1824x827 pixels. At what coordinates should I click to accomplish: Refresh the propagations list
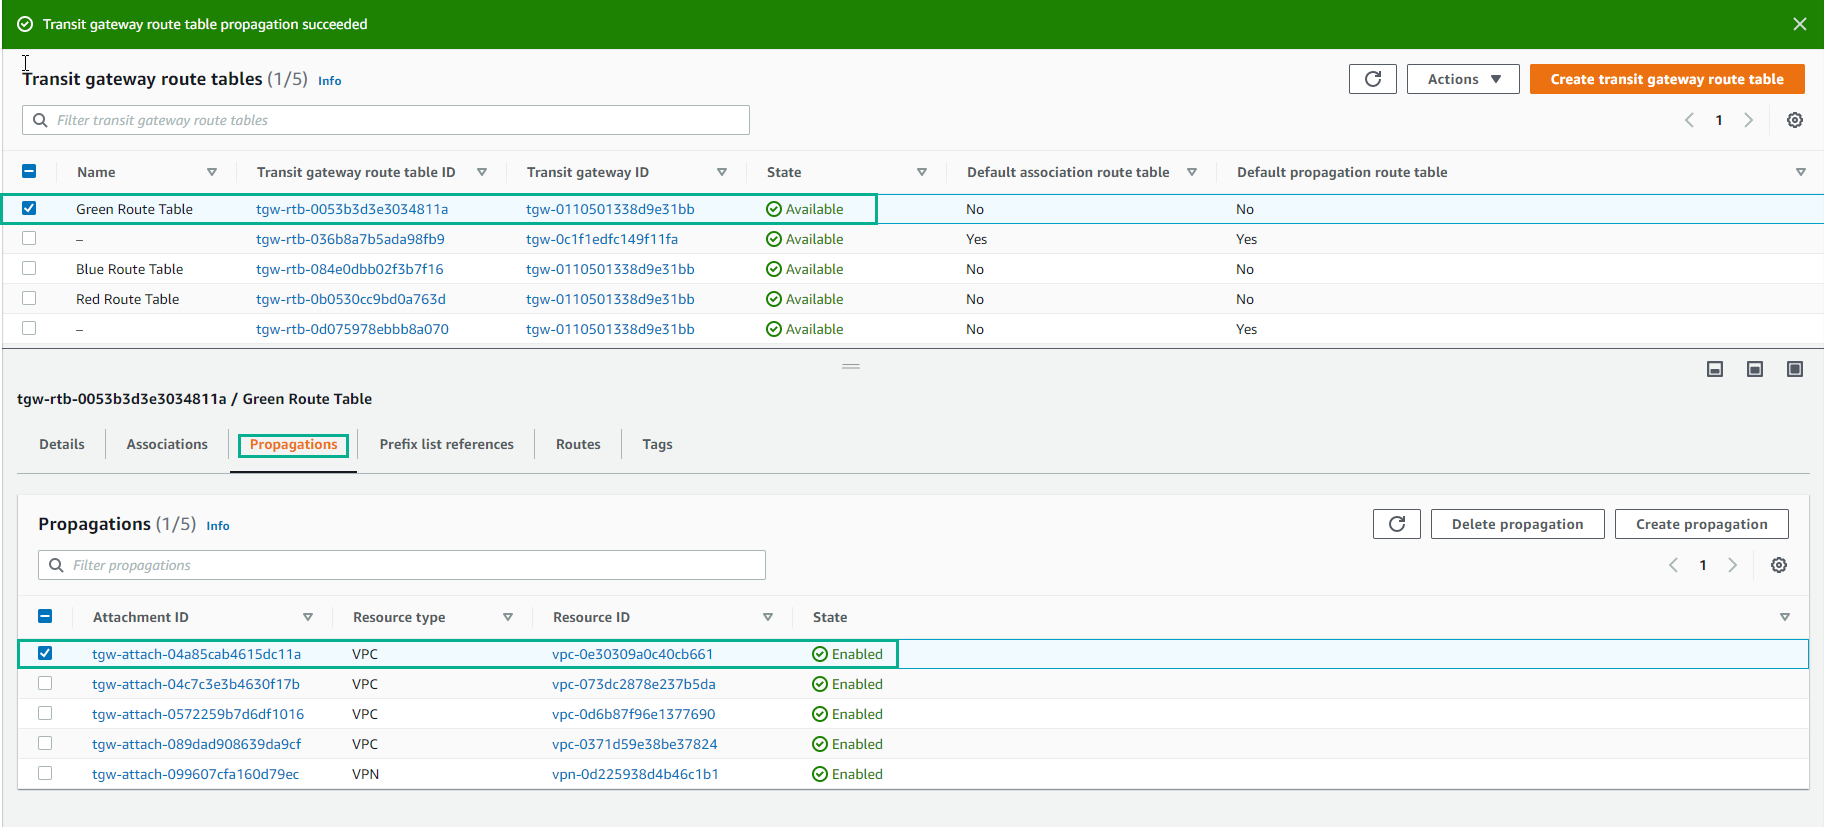point(1396,524)
